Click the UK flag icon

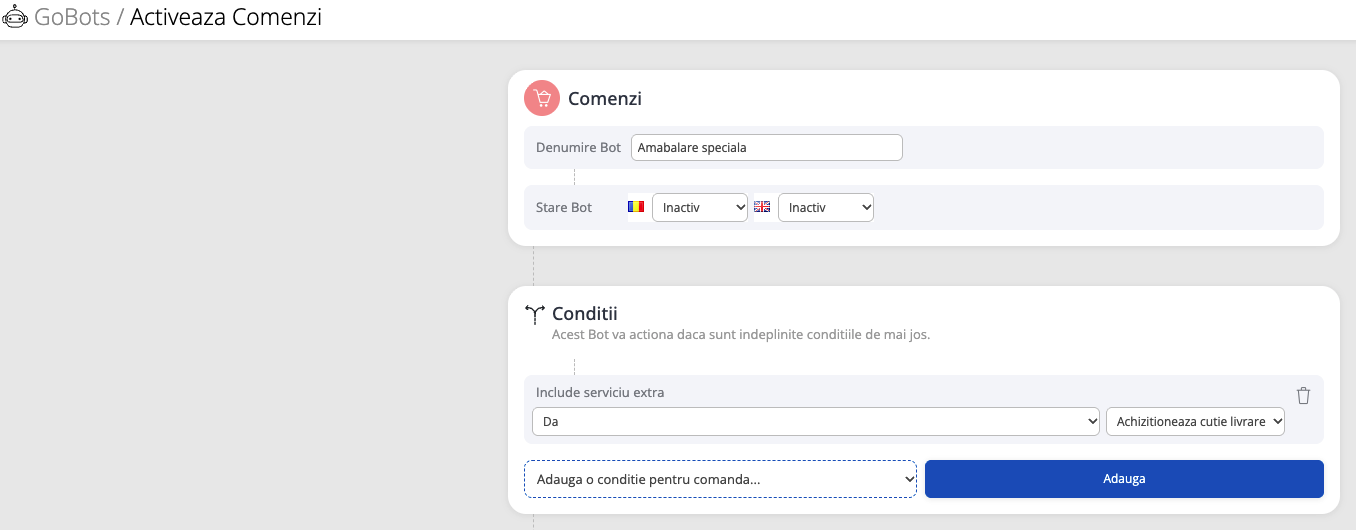coord(762,206)
